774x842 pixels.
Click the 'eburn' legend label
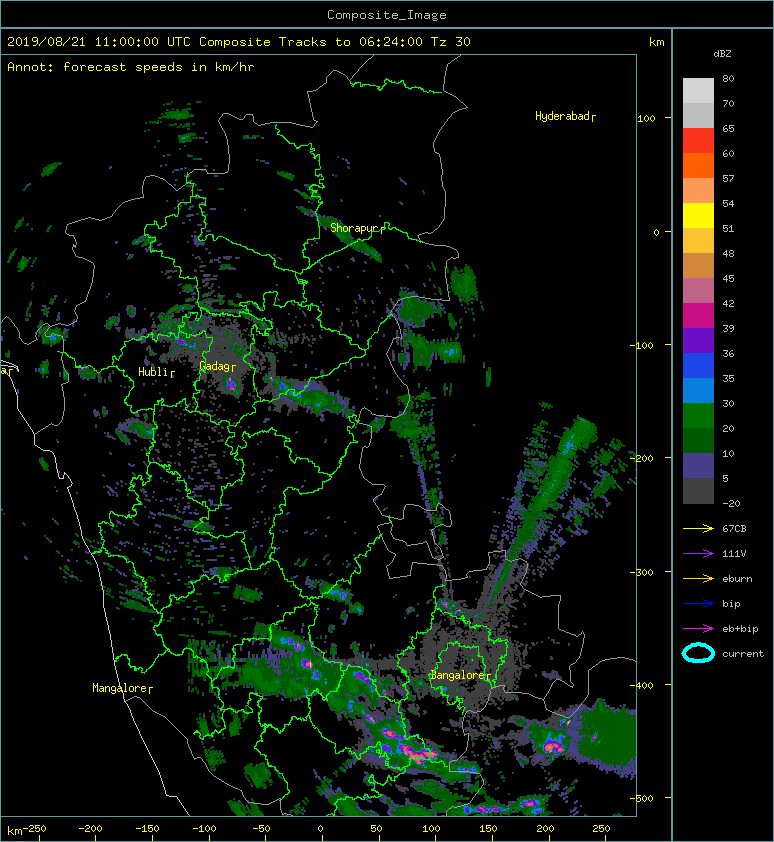tap(737, 578)
